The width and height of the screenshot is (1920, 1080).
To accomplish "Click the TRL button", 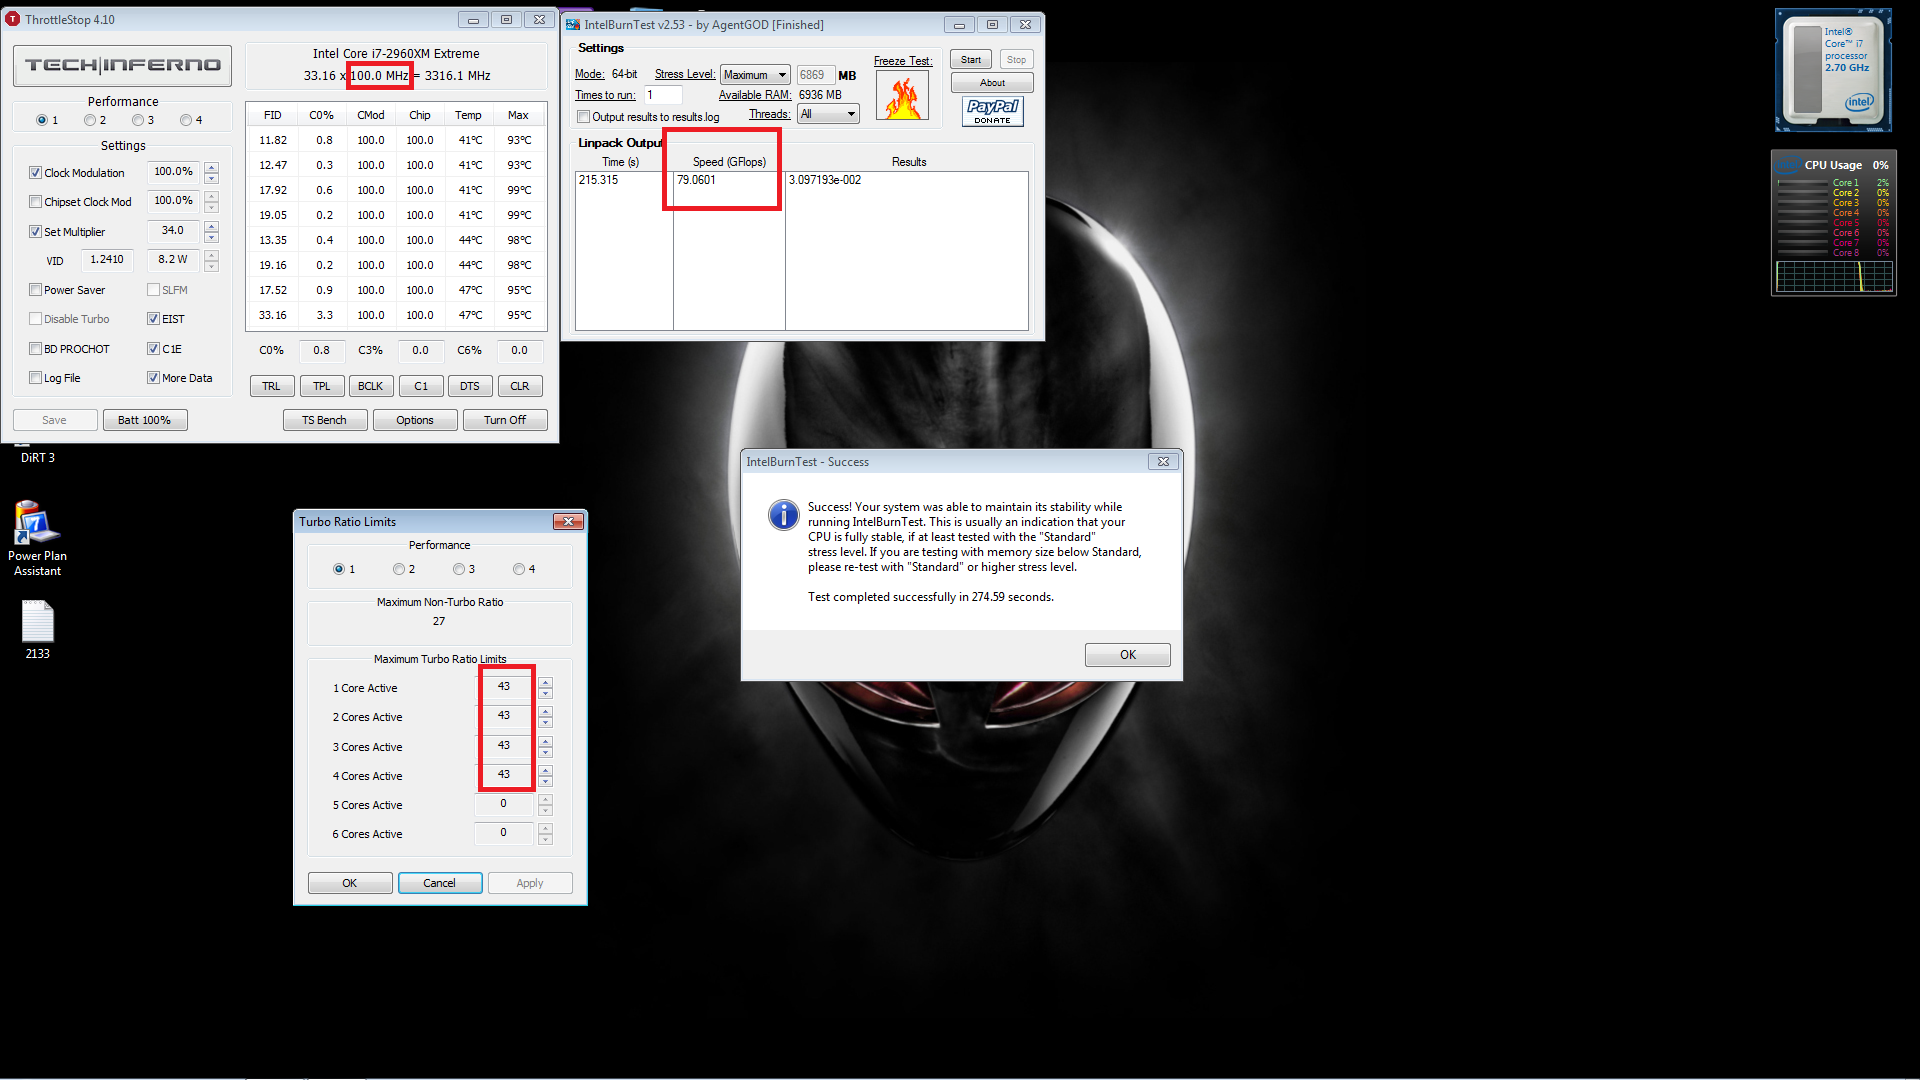I will point(272,386).
